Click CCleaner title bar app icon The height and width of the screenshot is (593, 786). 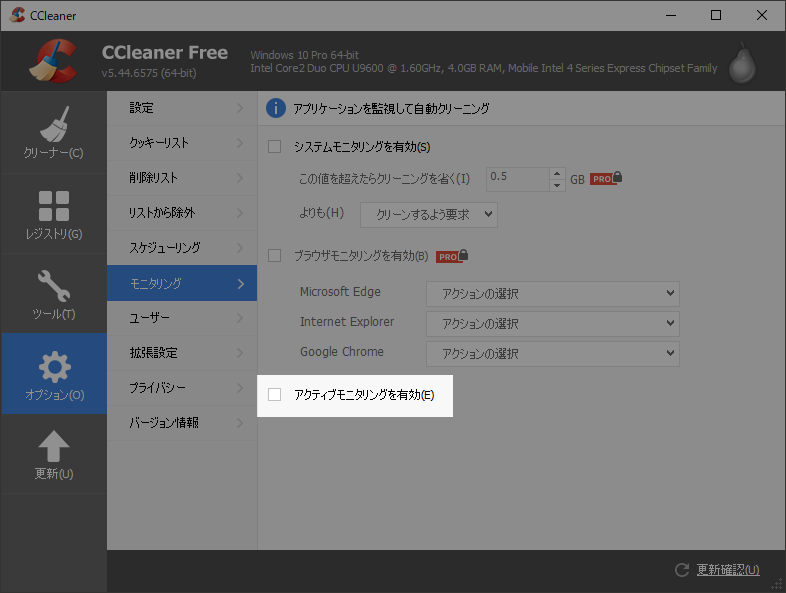pos(17,15)
